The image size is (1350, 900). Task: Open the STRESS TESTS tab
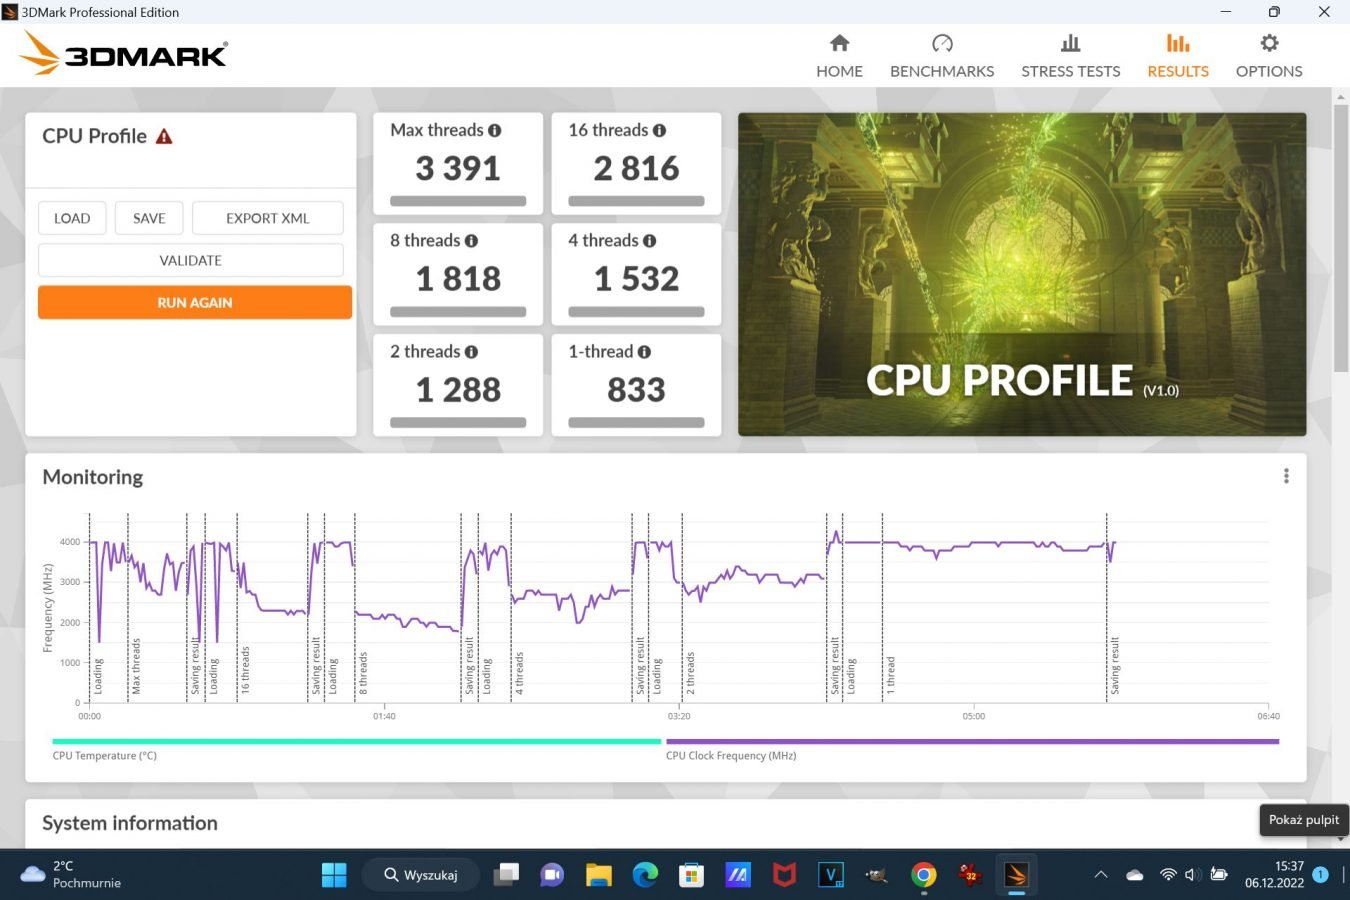[1070, 56]
